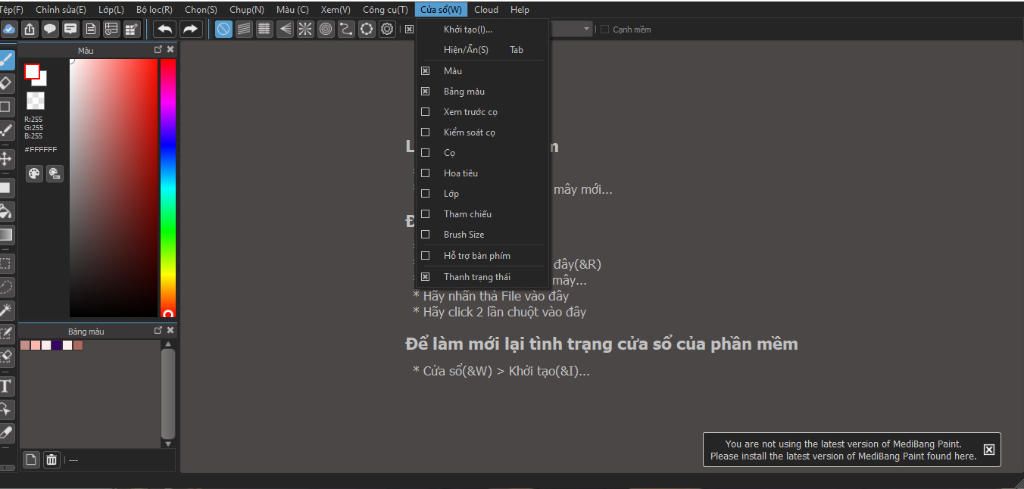Click the Bảng màu scrollbar up arrow
The height and width of the screenshot is (489, 1024).
[168, 344]
